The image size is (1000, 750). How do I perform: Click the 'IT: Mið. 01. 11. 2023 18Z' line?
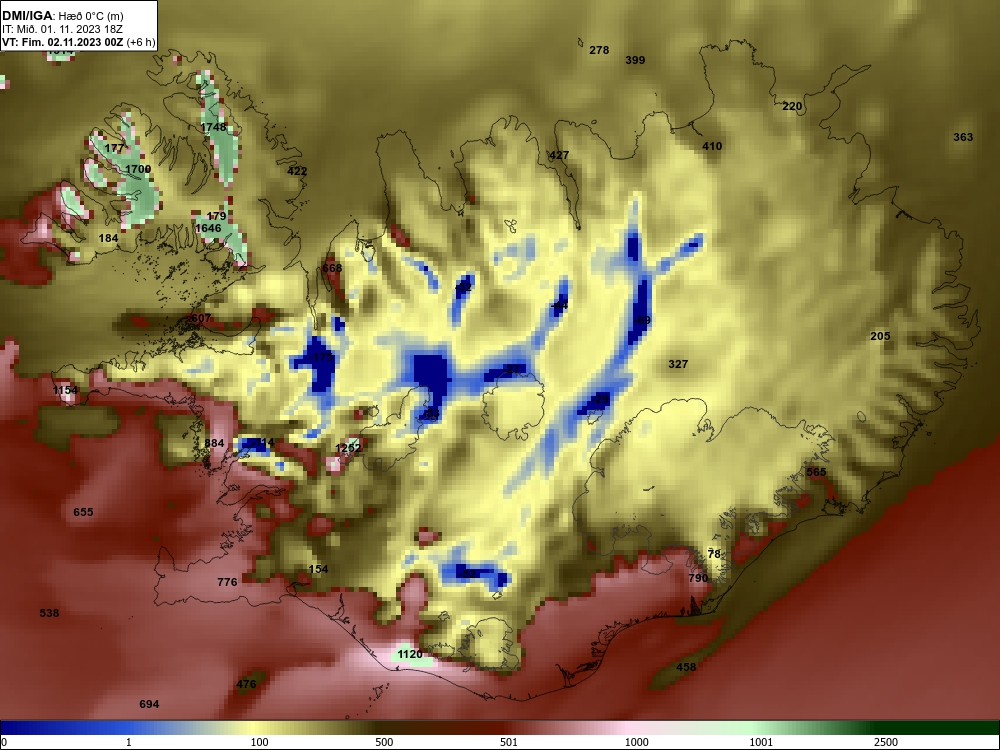click(x=60, y=29)
